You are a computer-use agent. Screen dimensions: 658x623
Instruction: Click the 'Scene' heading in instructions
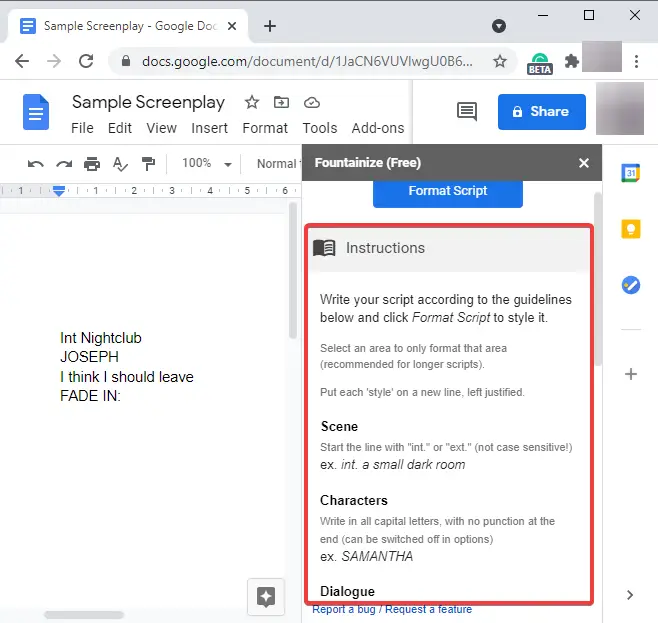pyautogui.click(x=339, y=427)
